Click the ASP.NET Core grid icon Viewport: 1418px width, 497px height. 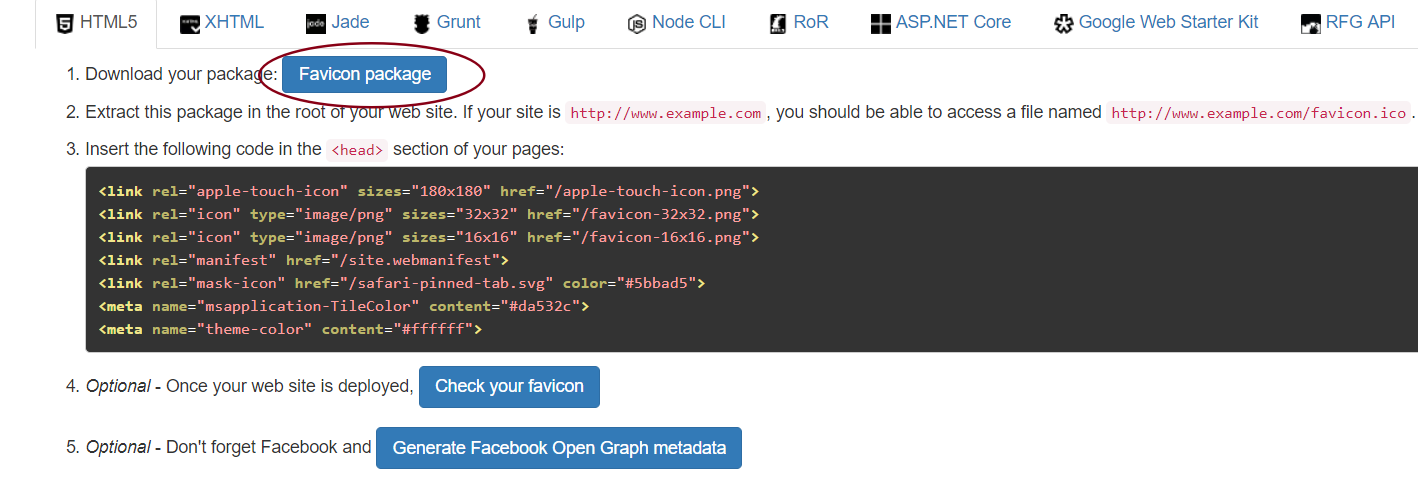pos(880,24)
